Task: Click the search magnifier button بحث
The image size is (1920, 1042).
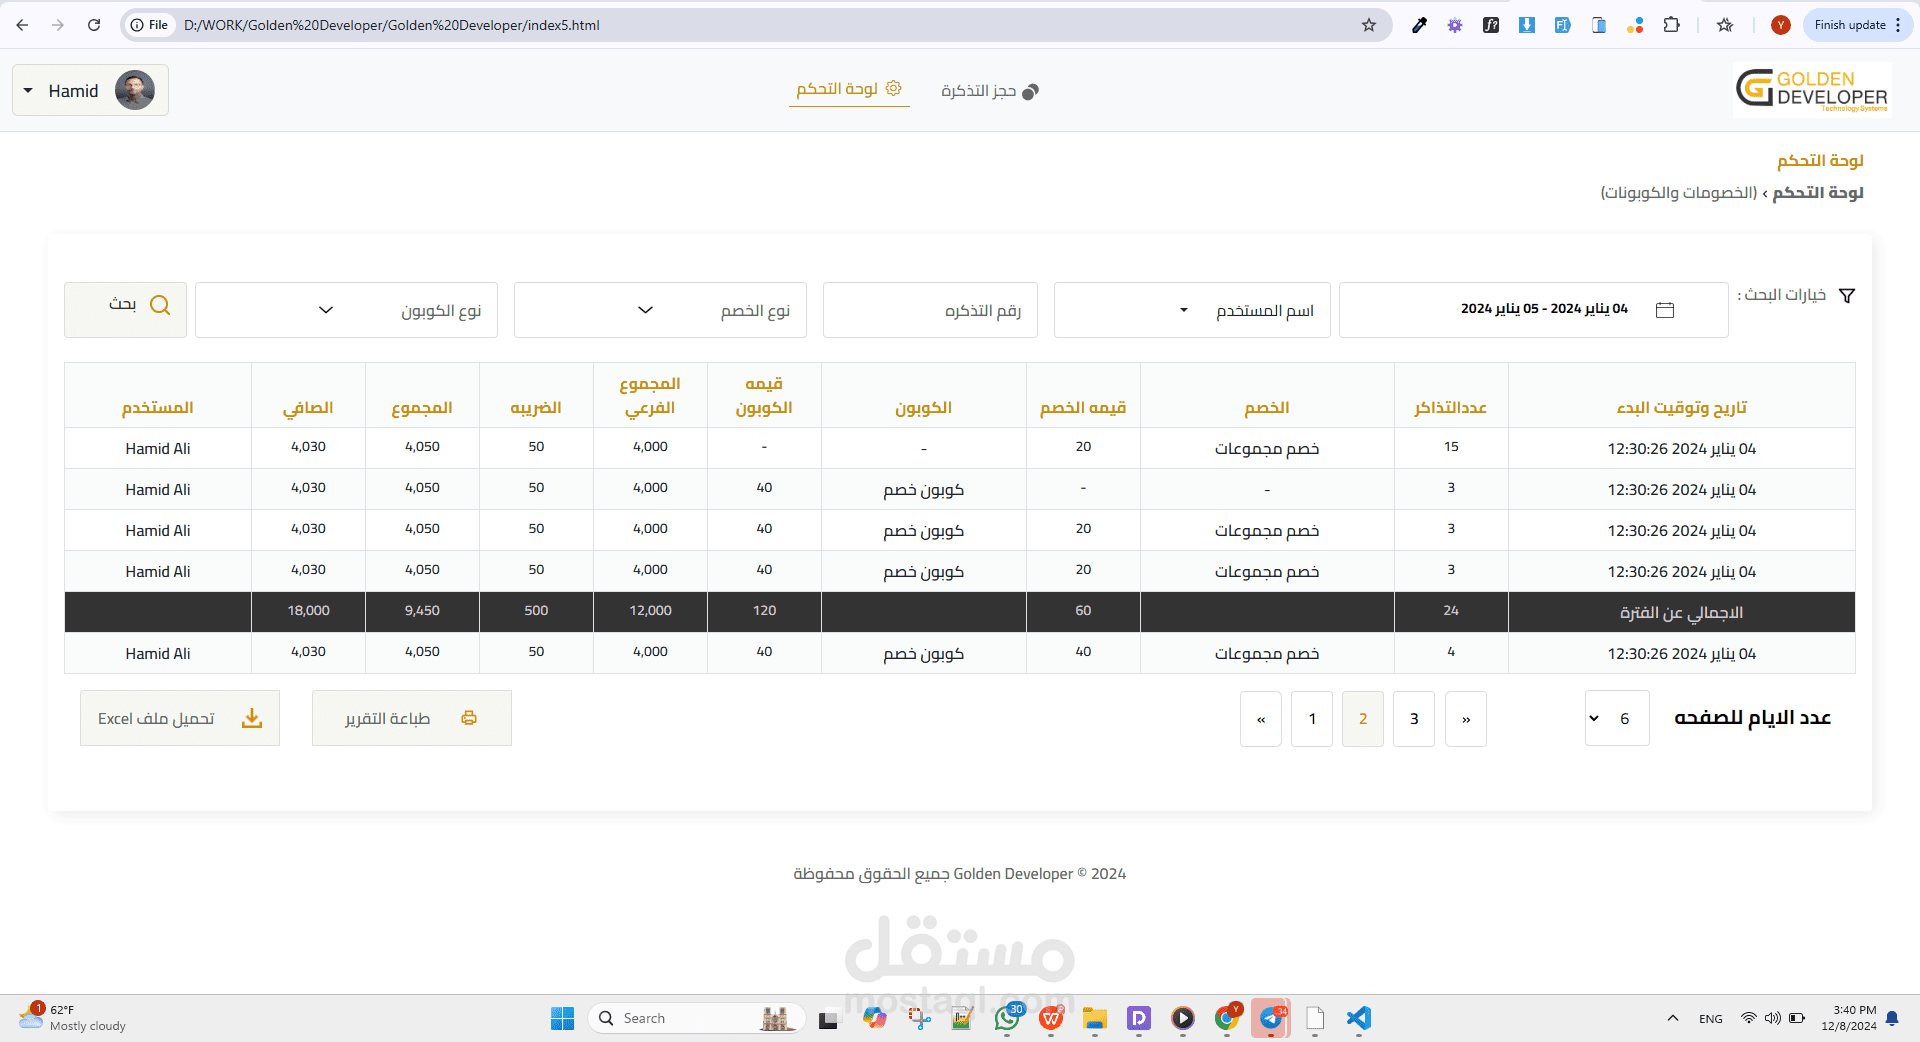Action: click(125, 309)
